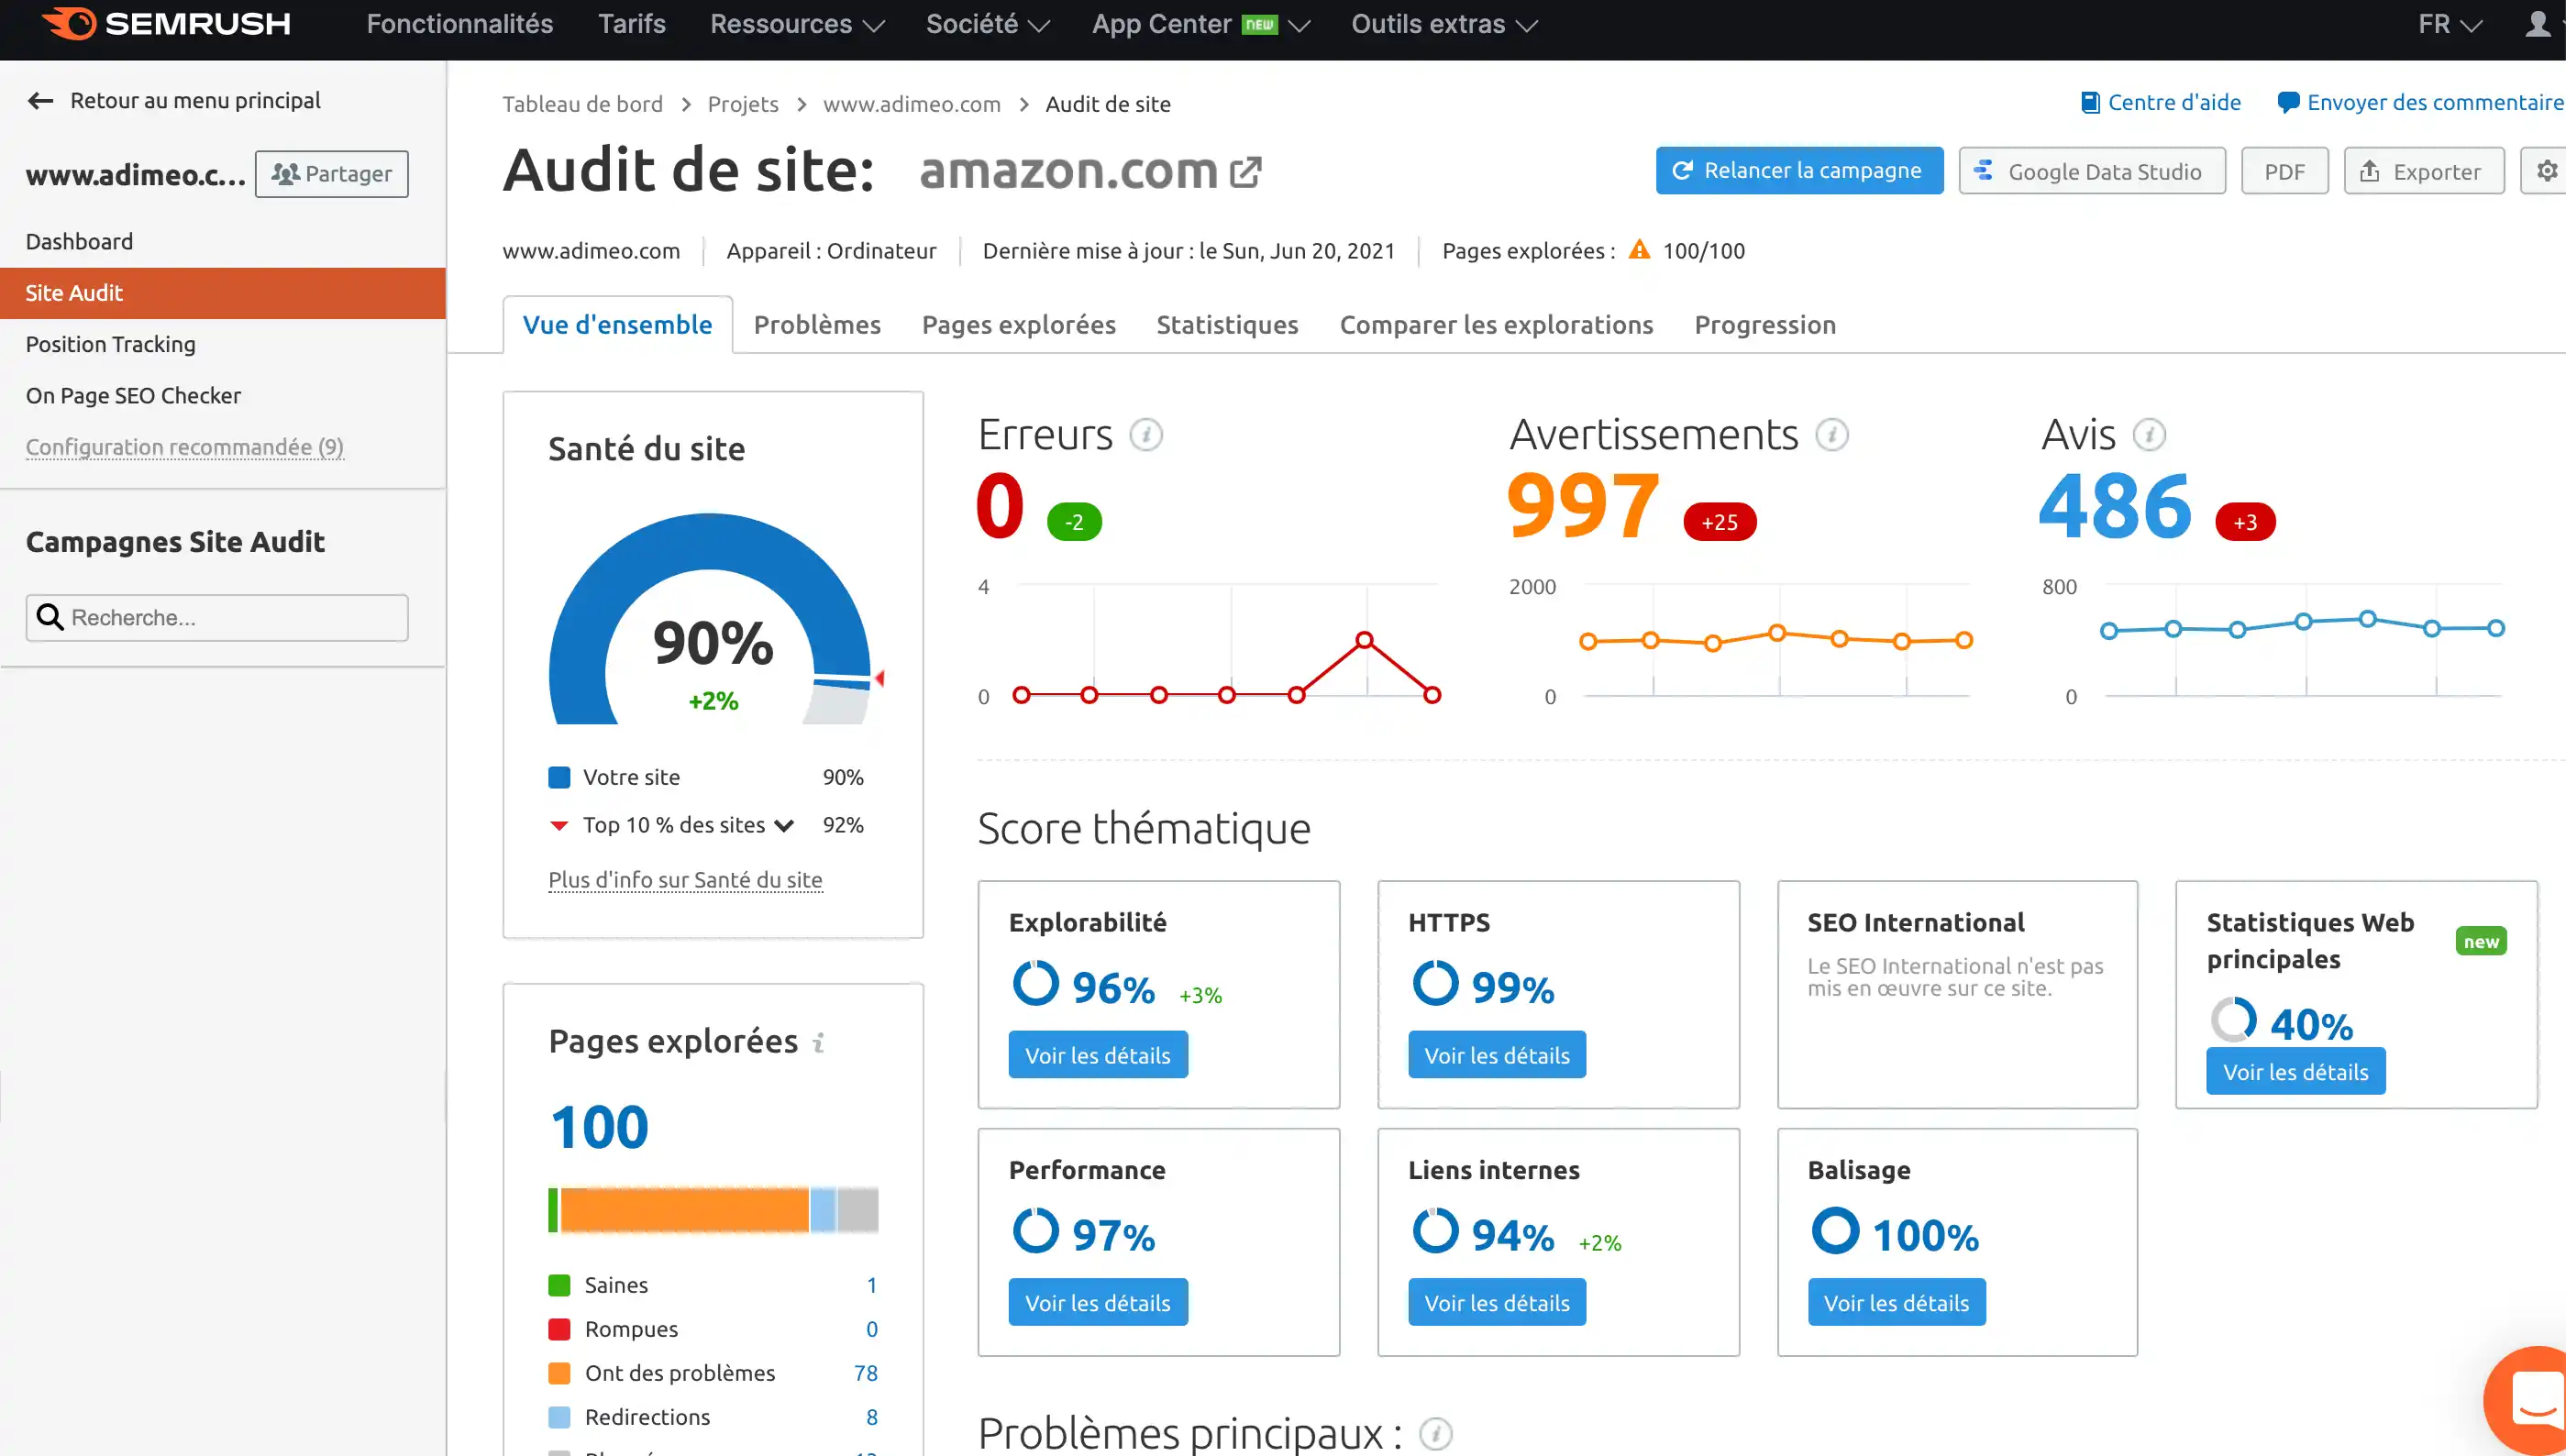Expand Top 10 % des sites dropdown
This screenshot has height=1456, width=2566.
tap(784, 826)
